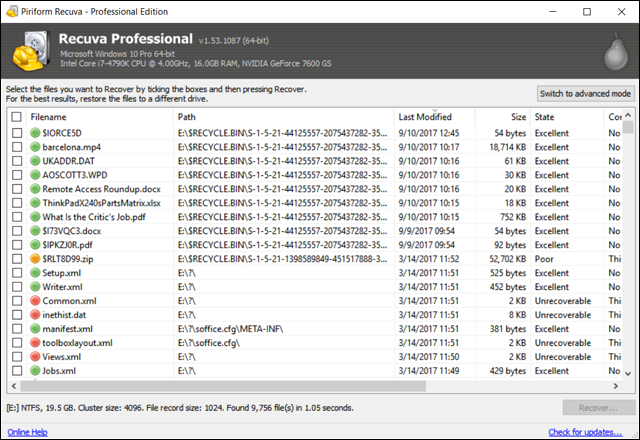Image resolution: width=640 pixels, height=440 pixels.
Task: Click the orange status dot beside $RLT8D99.zip
Action: (x=35, y=259)
